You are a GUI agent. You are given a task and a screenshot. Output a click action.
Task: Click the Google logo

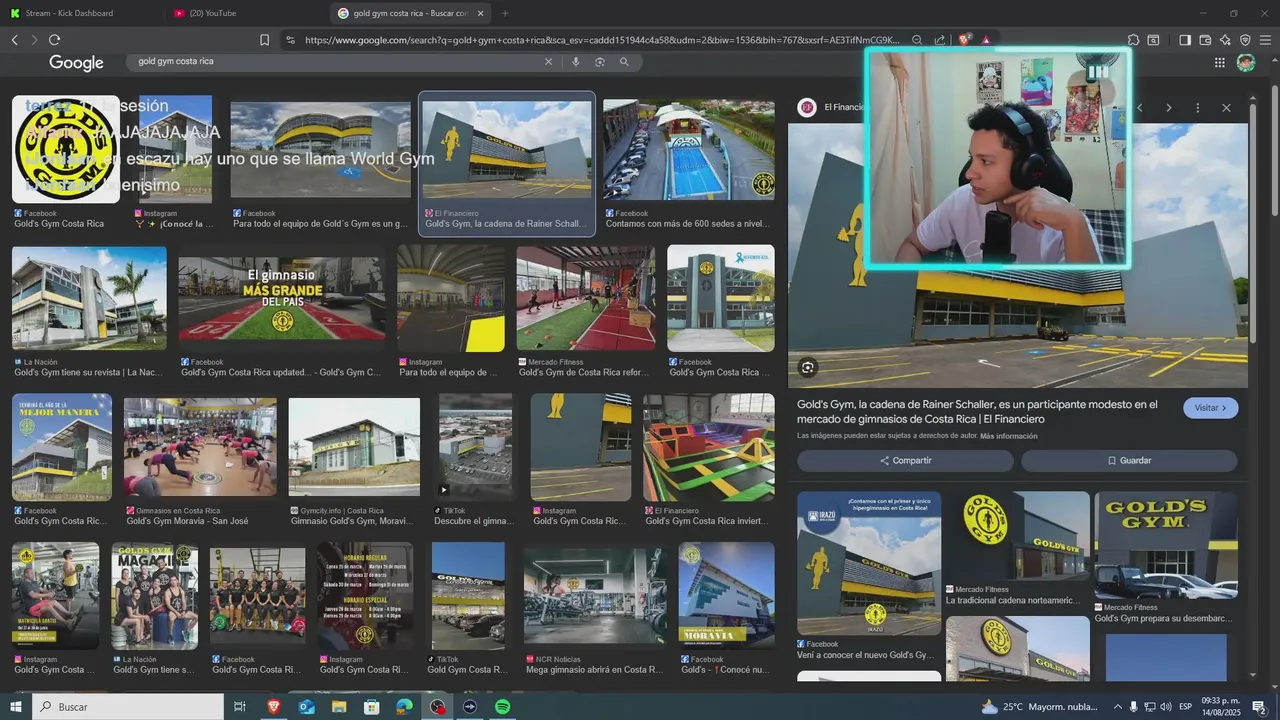76,62
